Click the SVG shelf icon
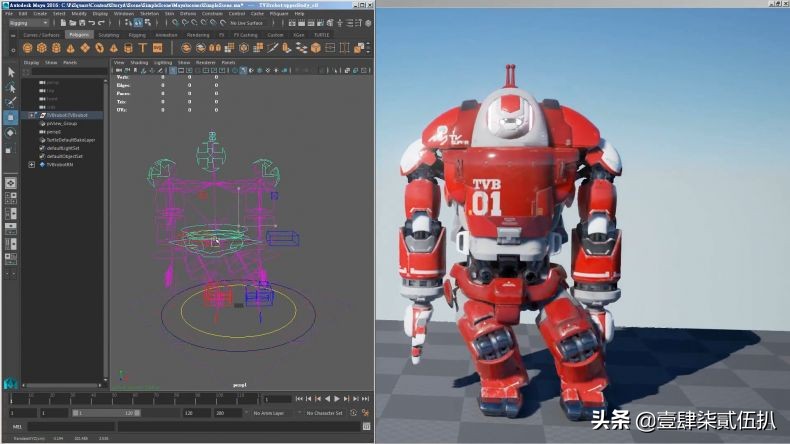Image resolution: width=790 pixels, height=444 pixels. (x=158, y=47)
